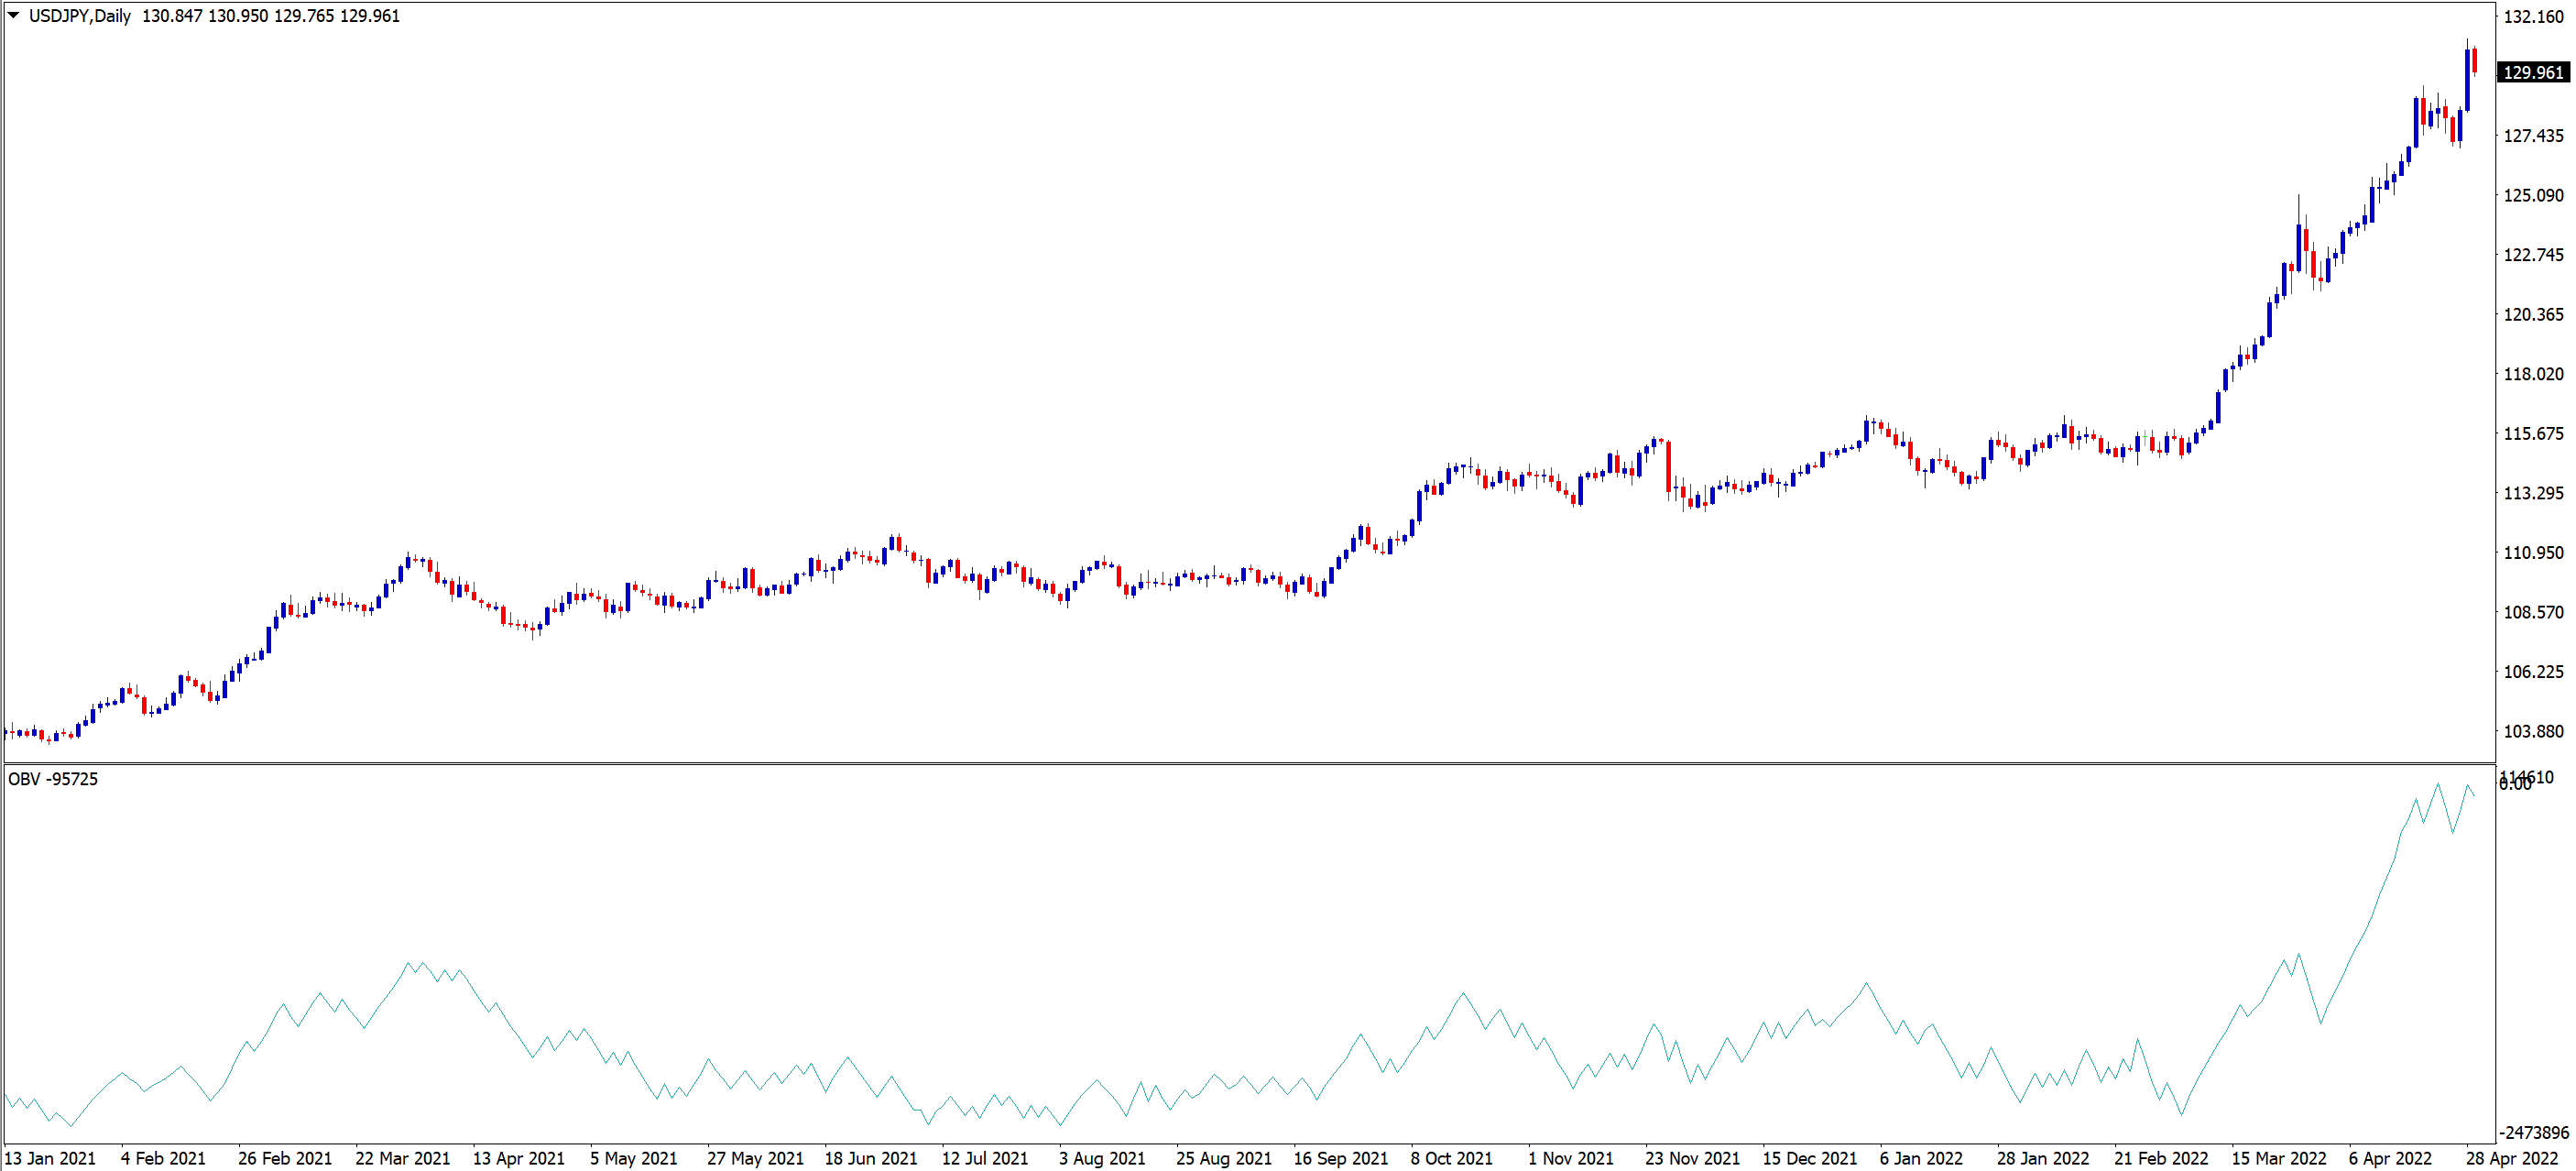
Task: Click date label 13 Apr 2021
Action: [519, 1158]
